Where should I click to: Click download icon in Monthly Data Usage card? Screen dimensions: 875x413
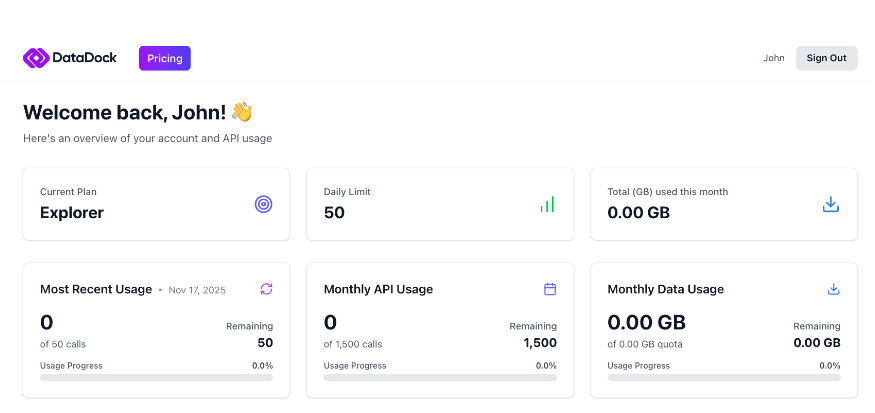click(x=833, y=289)
